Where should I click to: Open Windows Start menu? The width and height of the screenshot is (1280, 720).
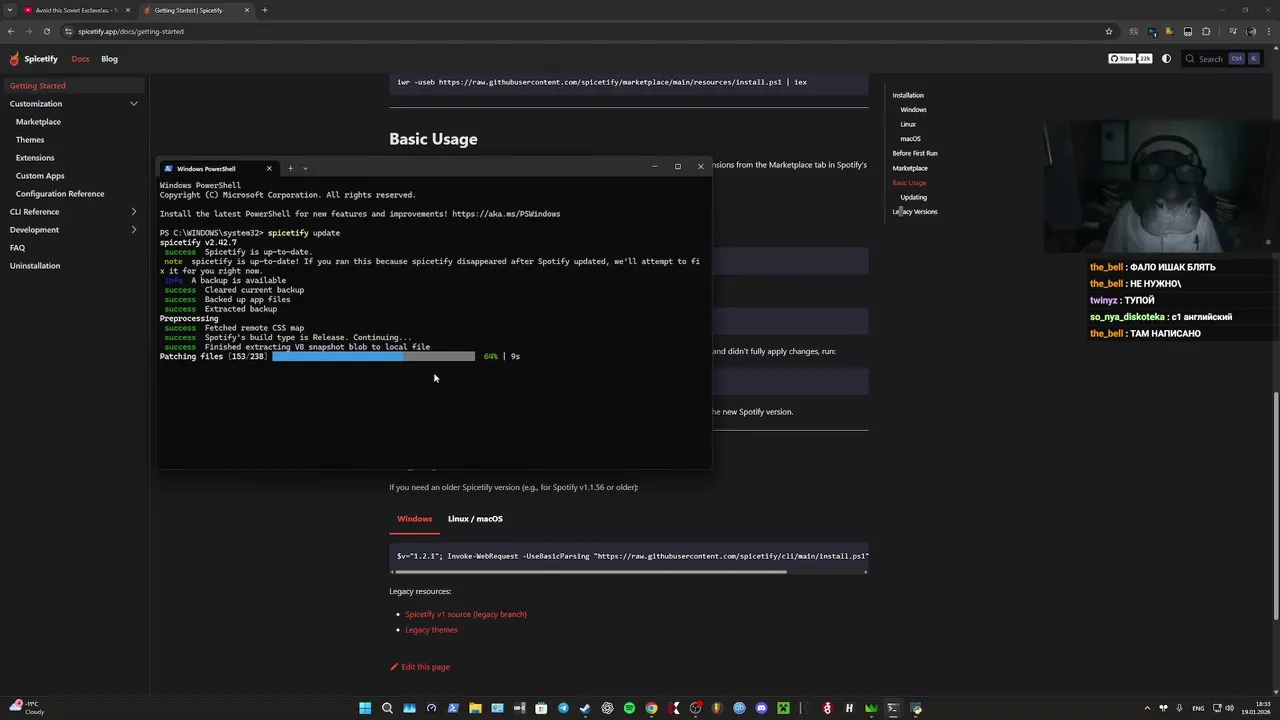point(365,708)
